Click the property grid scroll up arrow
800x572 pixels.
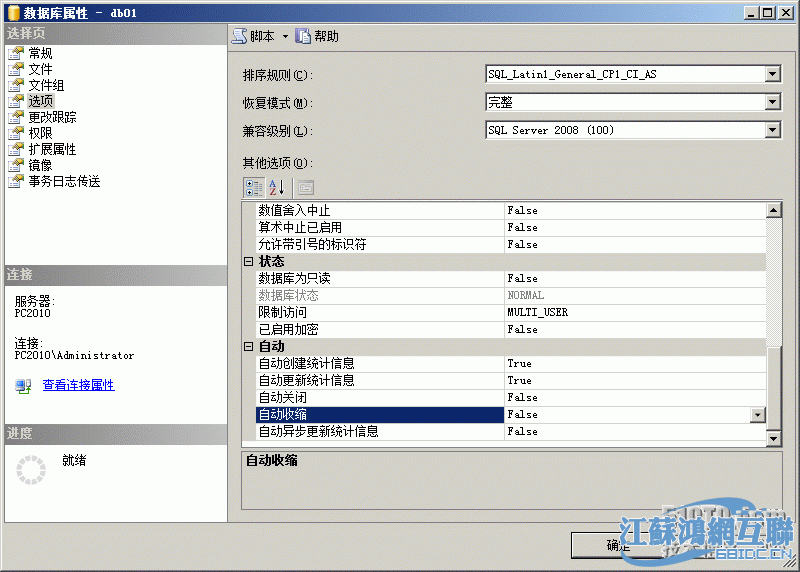pos(773,210)
